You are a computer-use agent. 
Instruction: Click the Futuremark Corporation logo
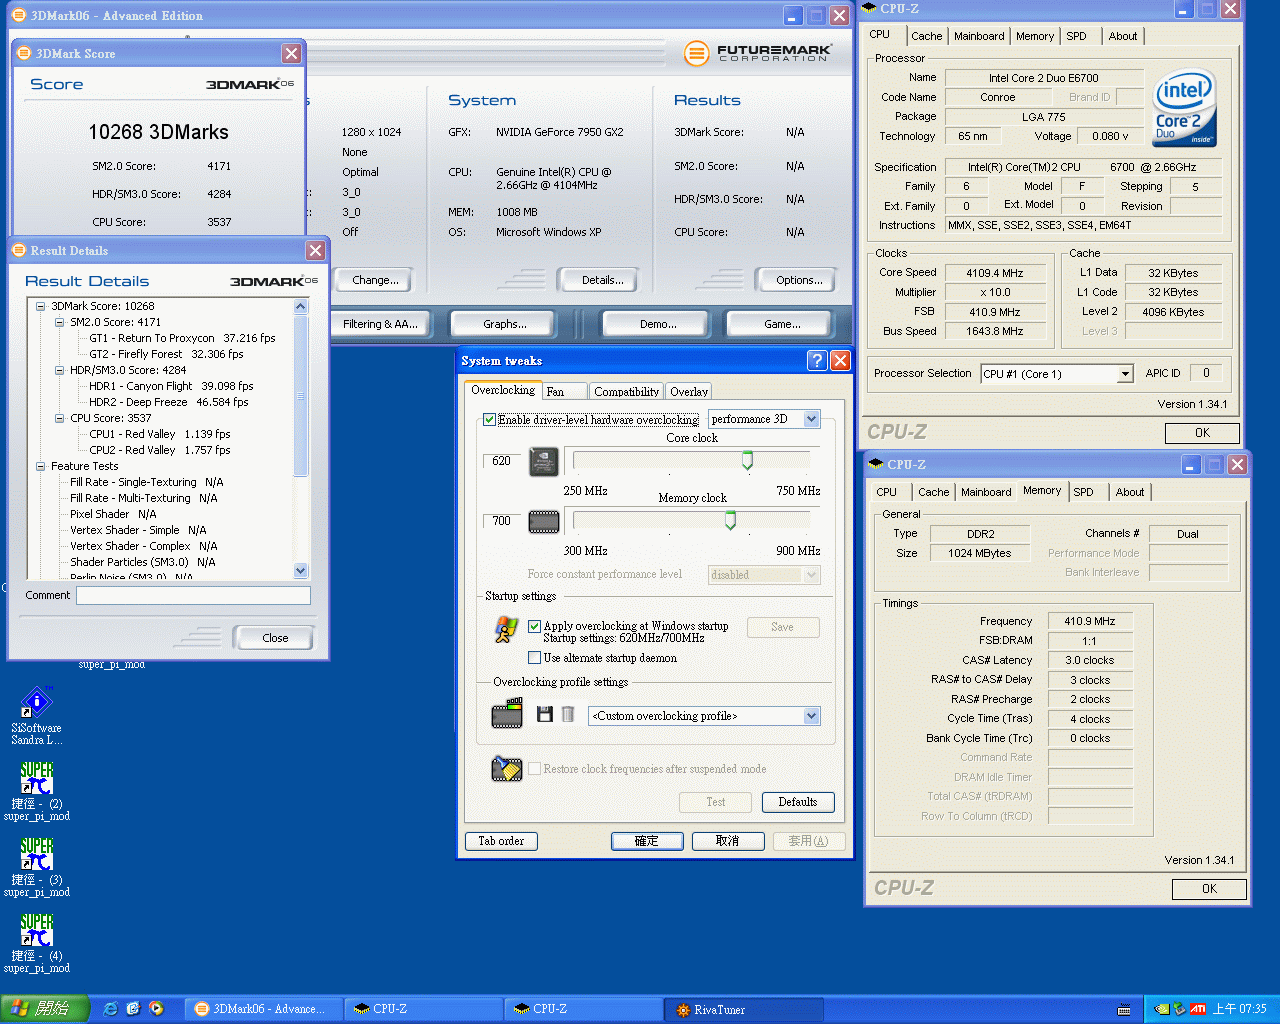(x=758, y=53)
